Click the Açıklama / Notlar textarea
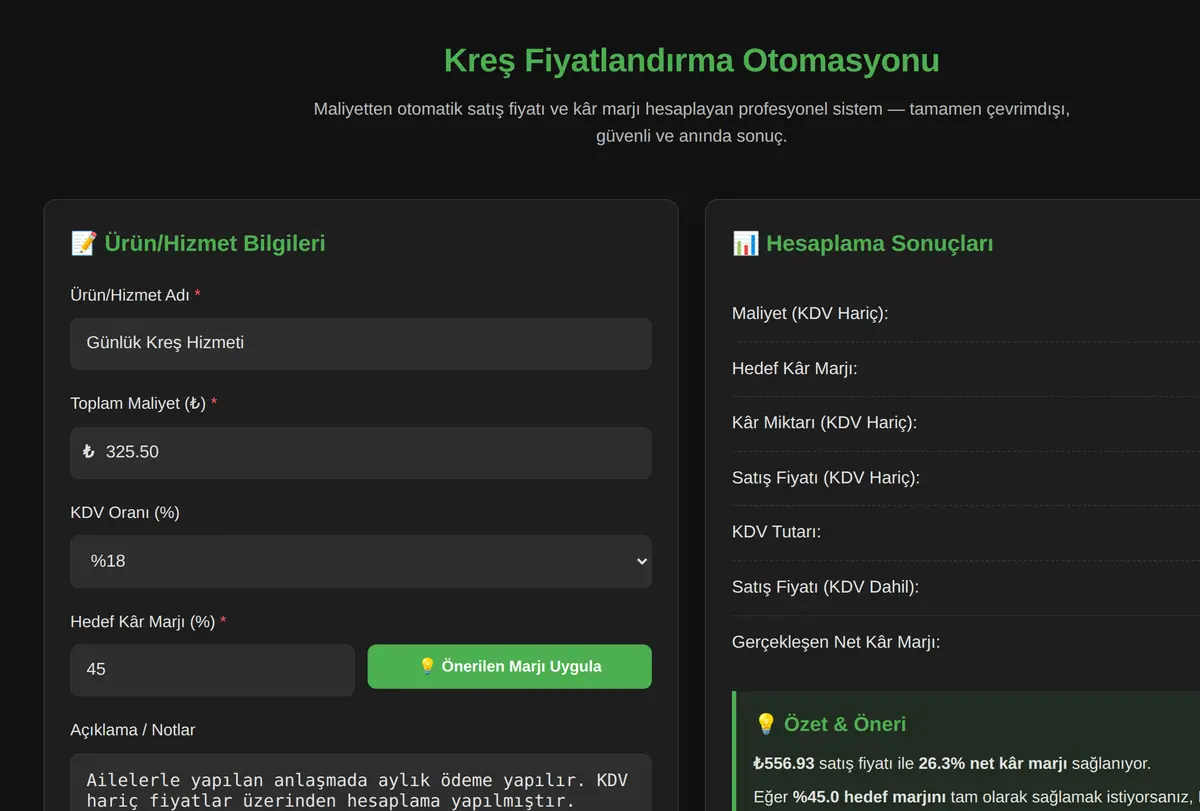The width and height of the screenshot is (1200, 811). click(x=361, y=782)
